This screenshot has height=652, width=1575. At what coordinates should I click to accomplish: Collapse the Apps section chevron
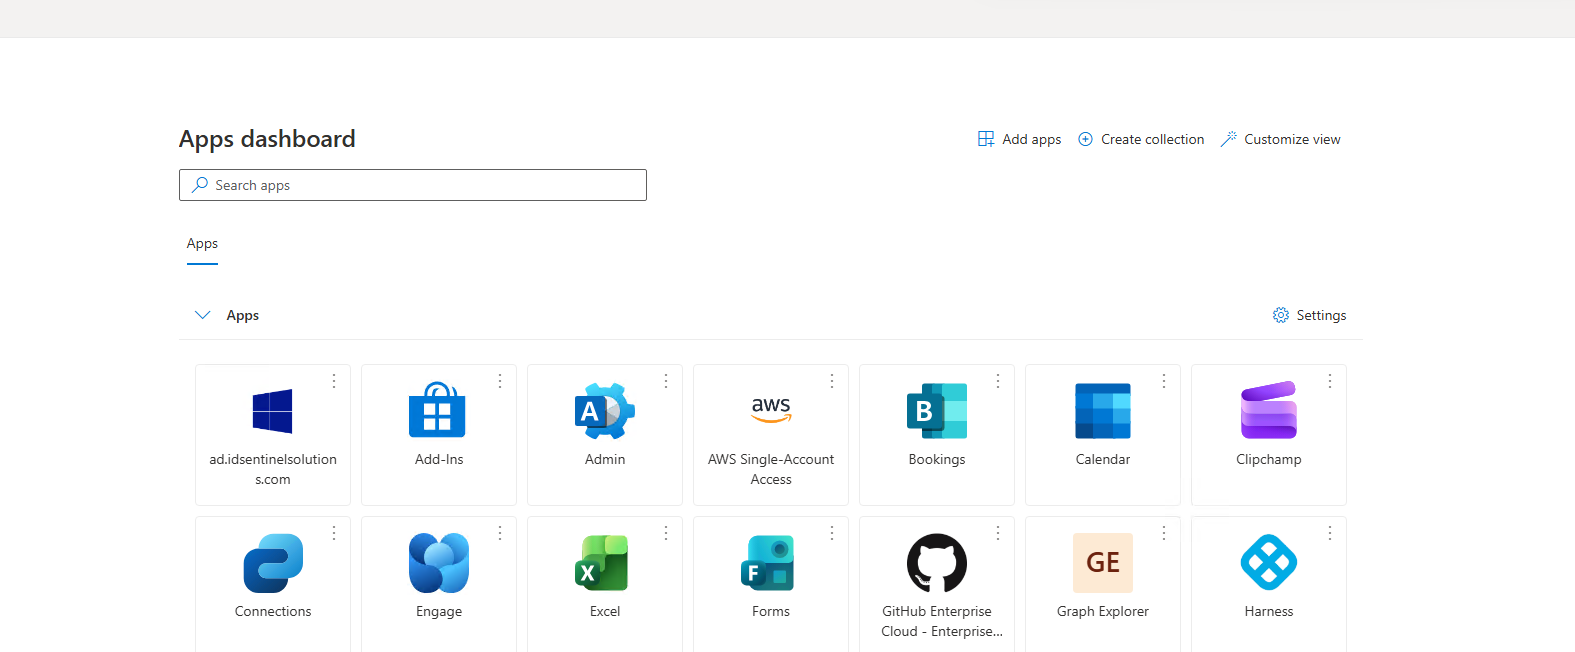click(203, 315)
